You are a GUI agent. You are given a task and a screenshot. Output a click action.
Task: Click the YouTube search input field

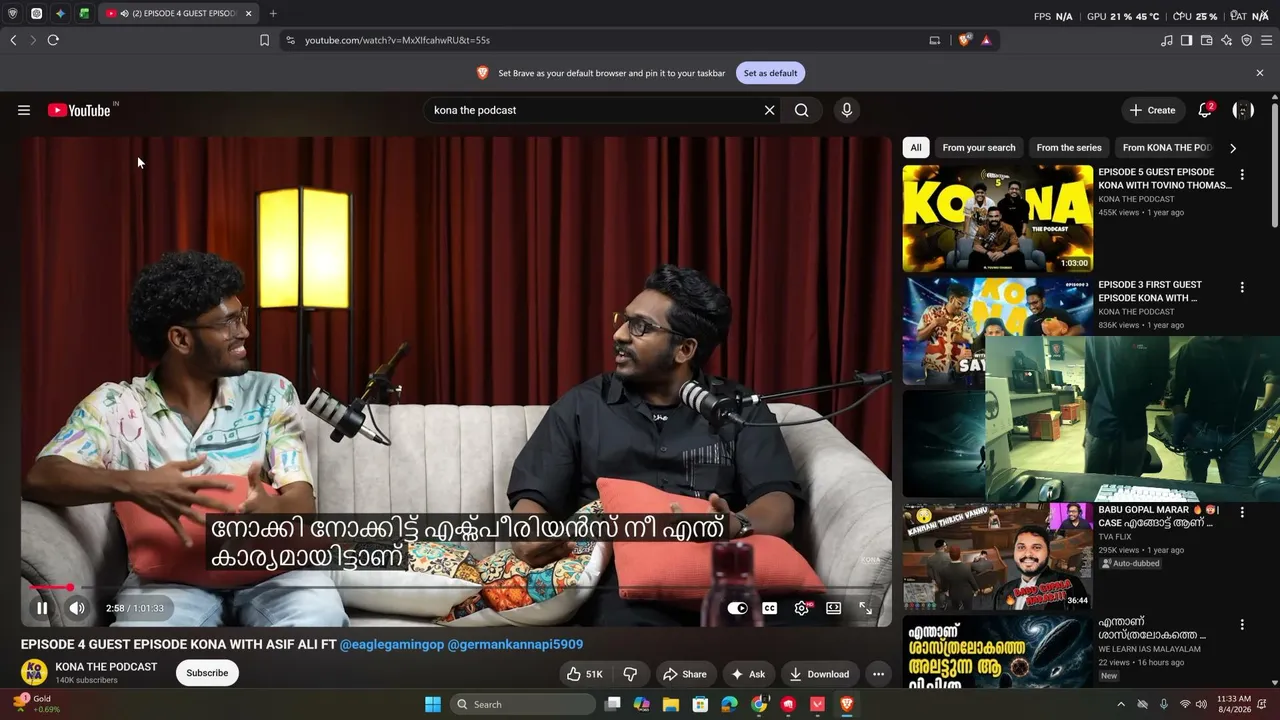594,110
